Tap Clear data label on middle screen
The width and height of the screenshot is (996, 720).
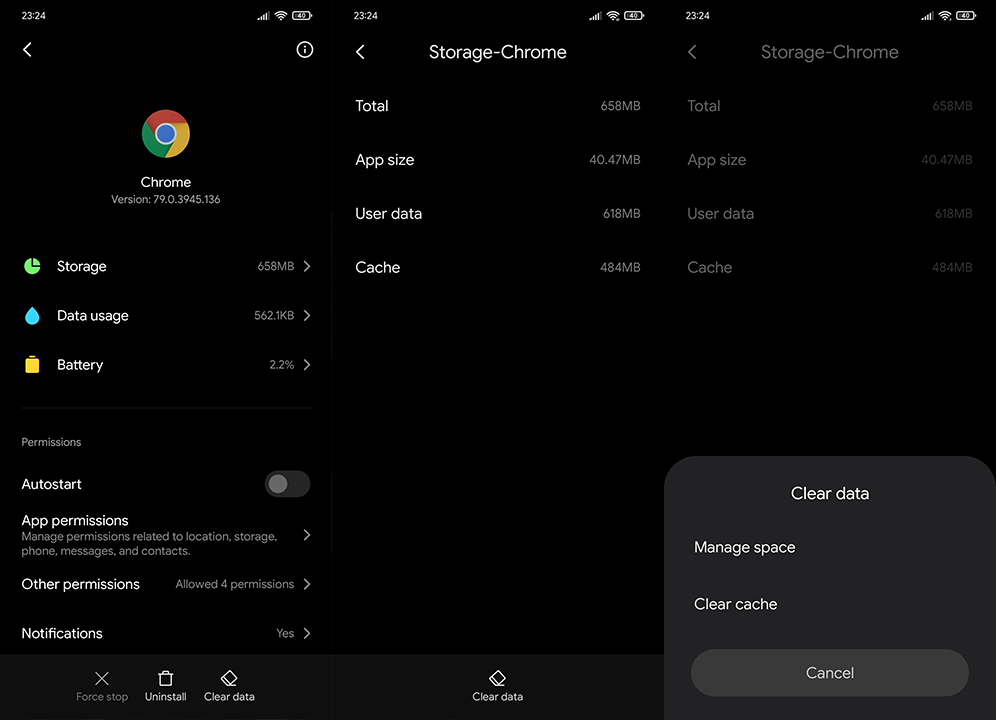(x=497, y=696)
